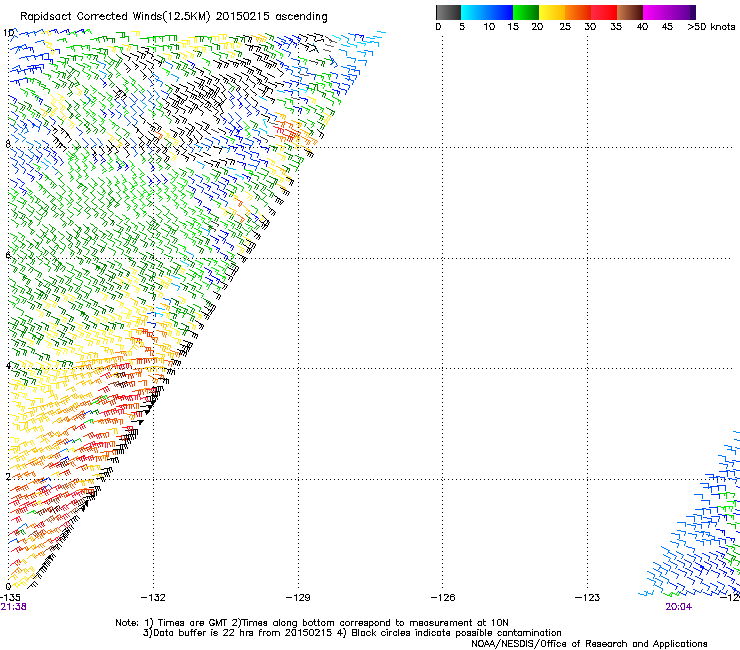
Task: Click the orange 25-30 knots legend swatch
Action: click(578, 12)
